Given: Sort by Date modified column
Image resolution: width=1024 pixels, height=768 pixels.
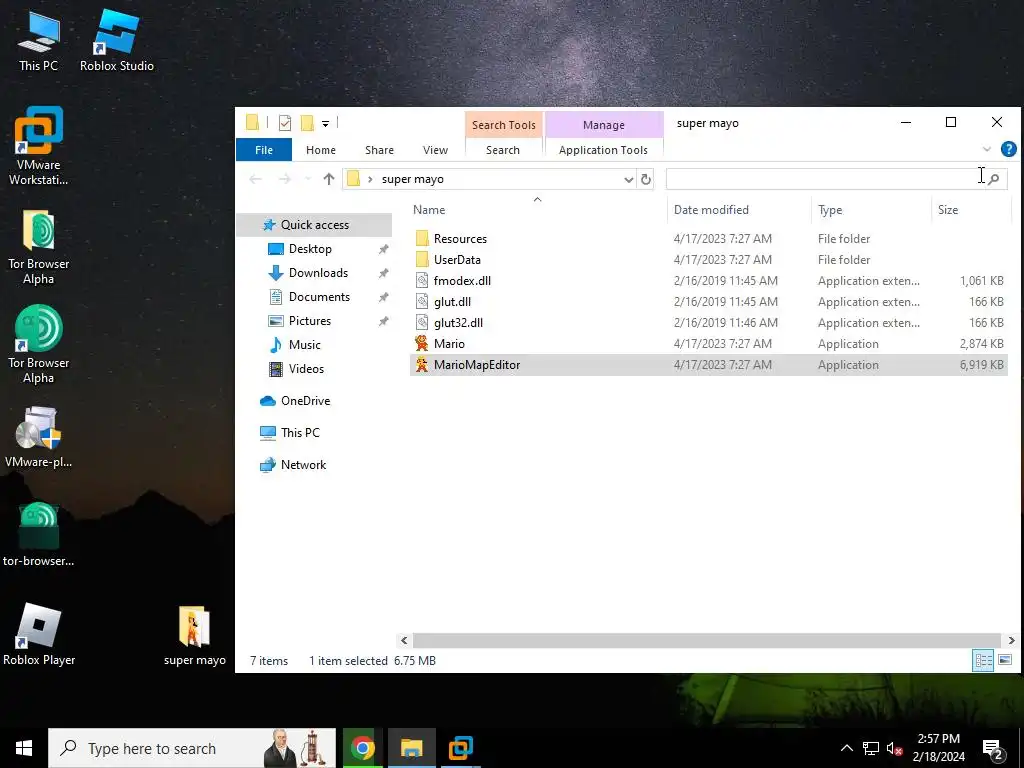Looking at the screenshot, I should (739, 210).
